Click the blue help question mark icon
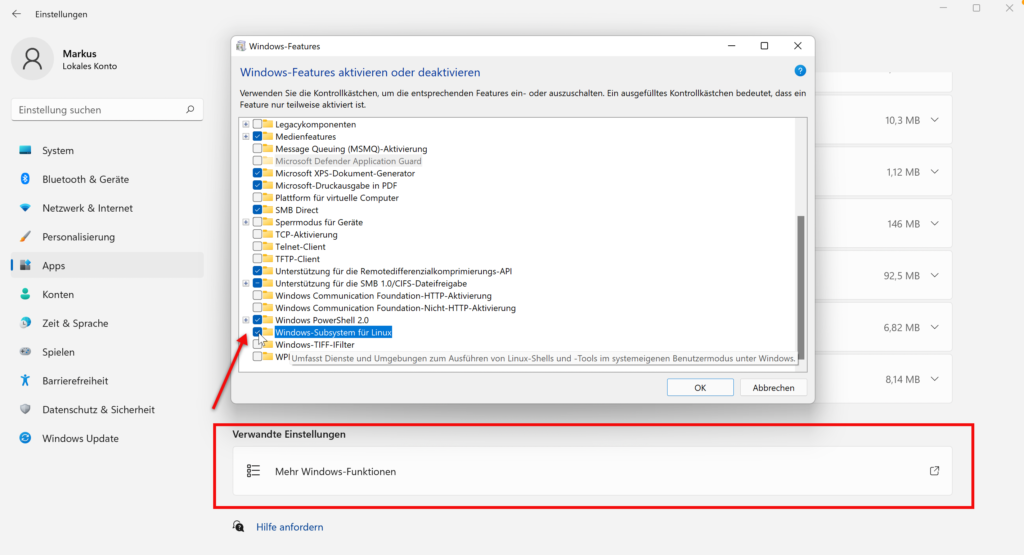This screenshot has height=555, width=1024. (x=800, y=71)
